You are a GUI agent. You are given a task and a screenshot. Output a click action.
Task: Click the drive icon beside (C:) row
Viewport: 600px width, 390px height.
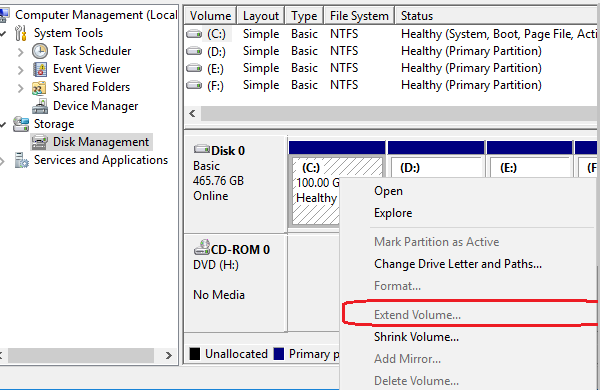coord(194,34)
